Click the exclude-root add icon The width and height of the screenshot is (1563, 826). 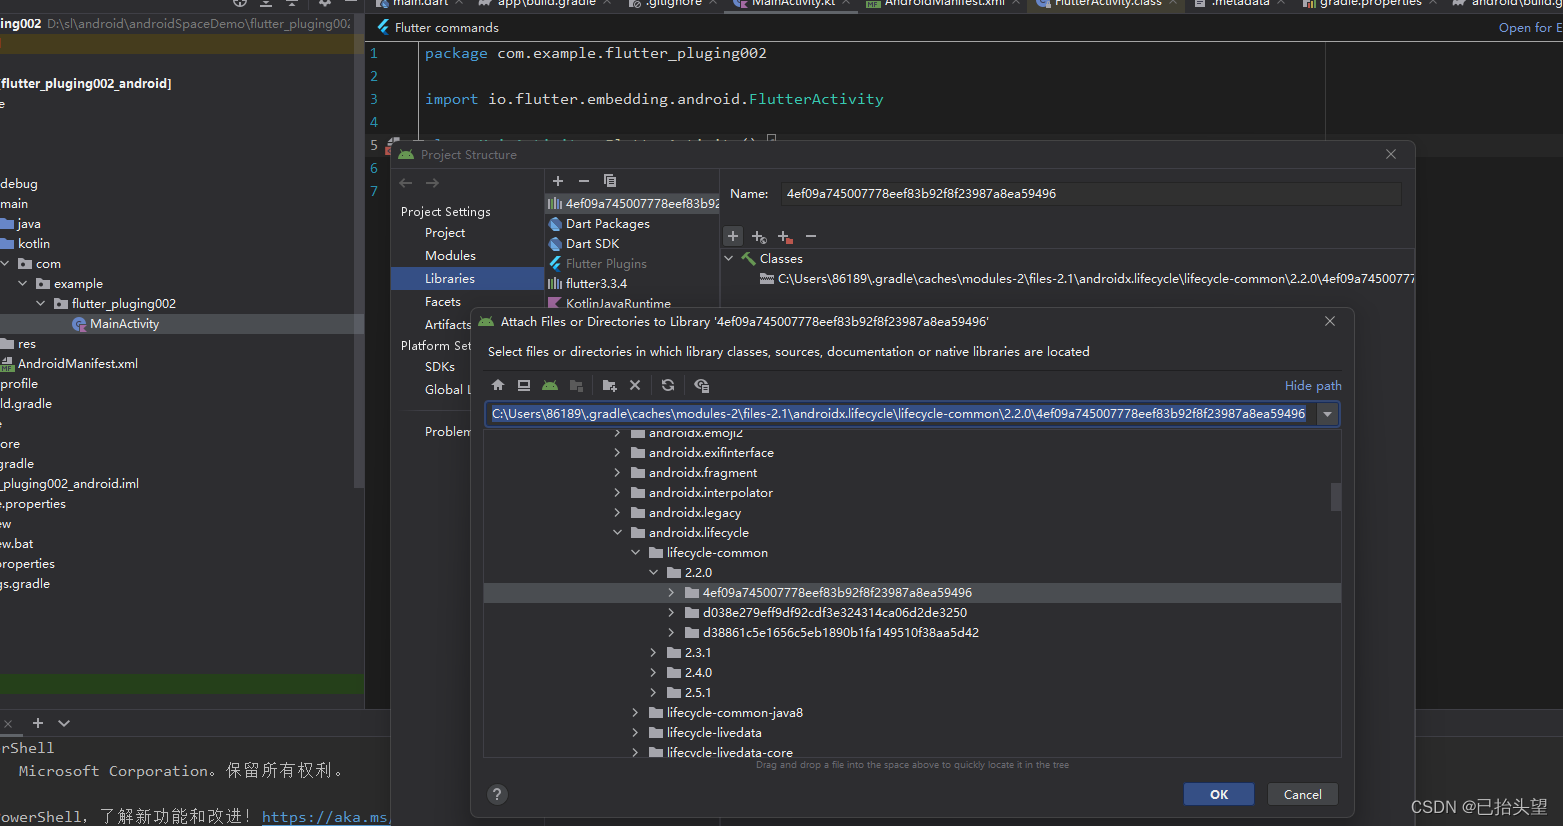785,237
